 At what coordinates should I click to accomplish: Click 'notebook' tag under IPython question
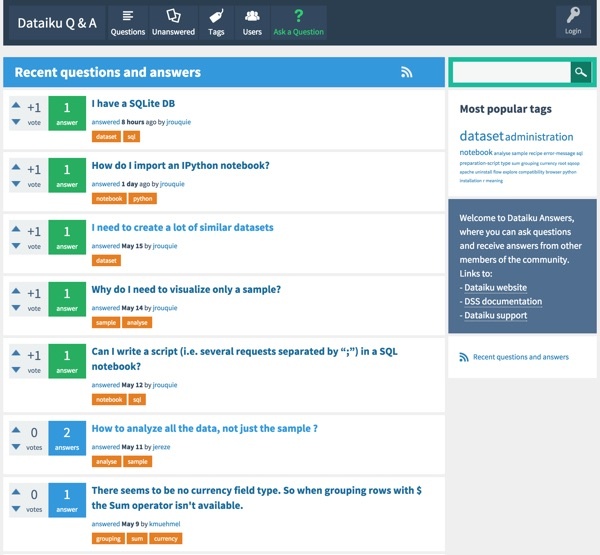click(x=109, y=199)
